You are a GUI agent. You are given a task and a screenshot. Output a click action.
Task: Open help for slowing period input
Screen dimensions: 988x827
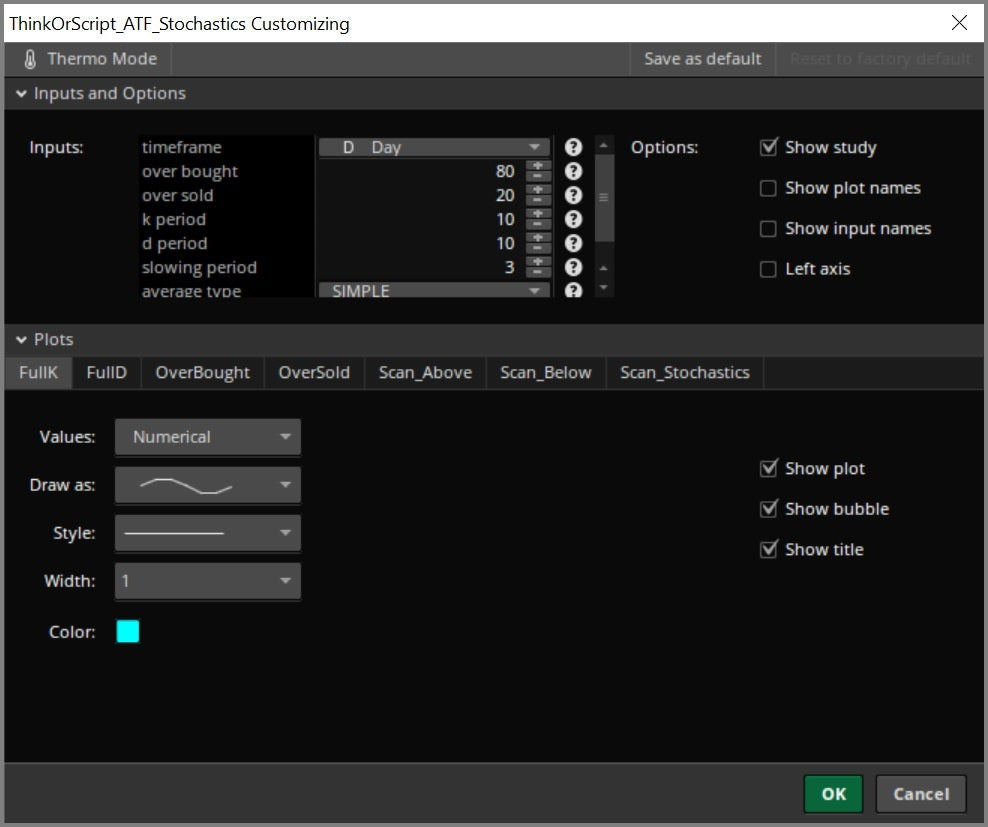pyautogui.click(x=573, y=267)
